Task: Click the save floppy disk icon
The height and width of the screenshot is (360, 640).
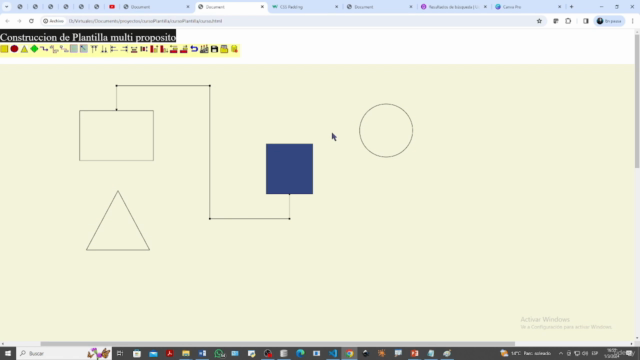Action: [214, 49]
